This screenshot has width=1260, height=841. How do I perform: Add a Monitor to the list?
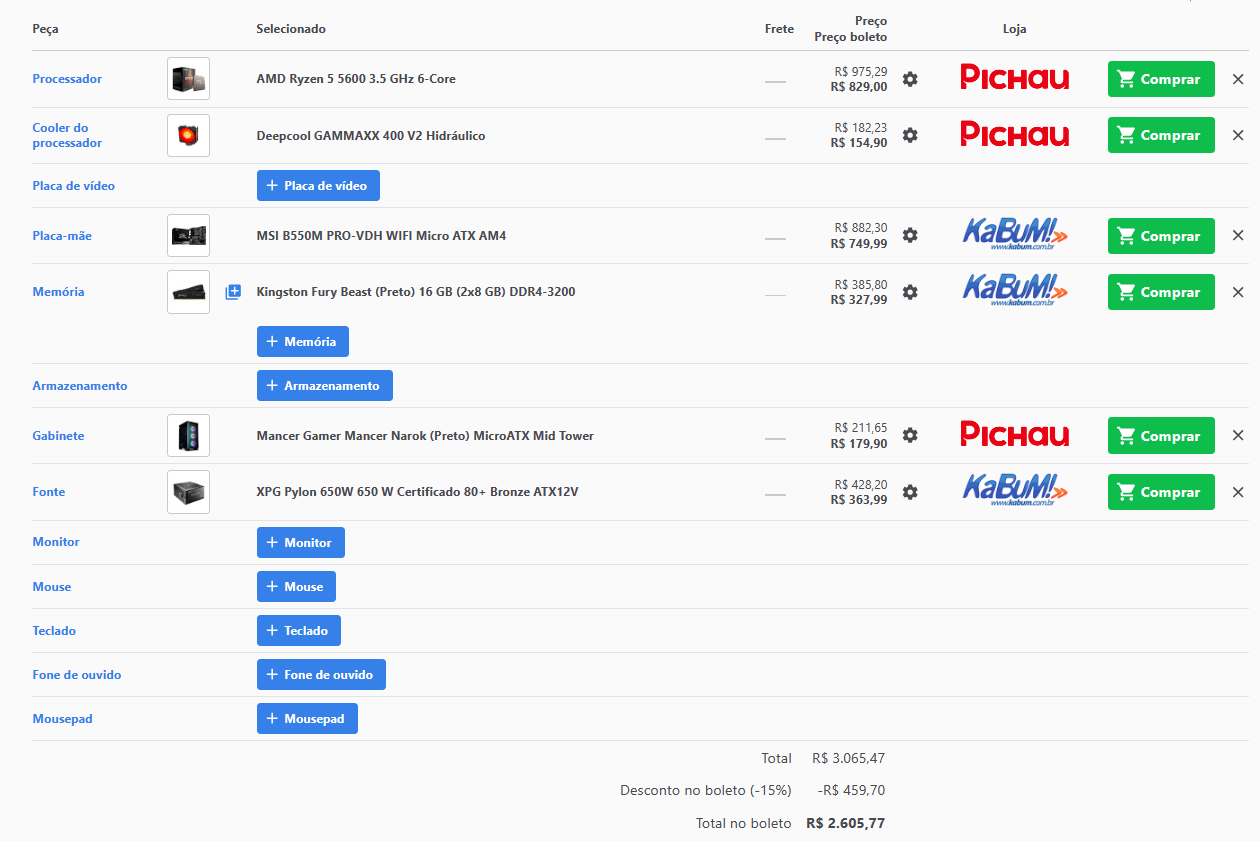pyautogui.click(x=301, y=542)
